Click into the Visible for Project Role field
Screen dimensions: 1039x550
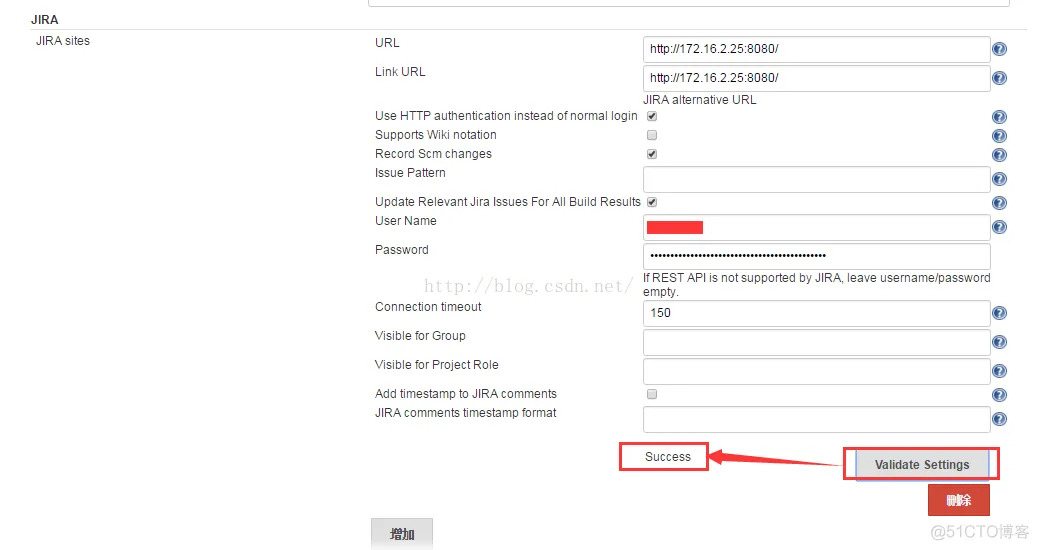click(x=816, y=372)
